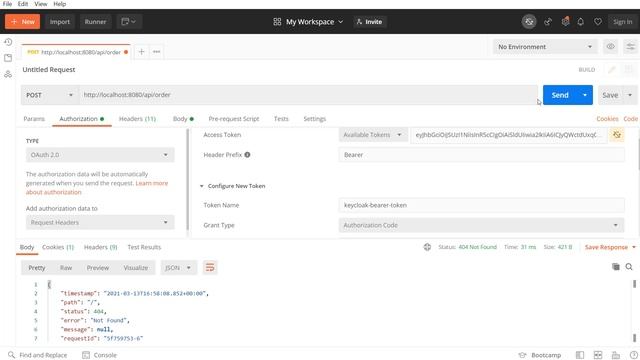
Task: Open the Help menu
Action: [x=60, y=4]
